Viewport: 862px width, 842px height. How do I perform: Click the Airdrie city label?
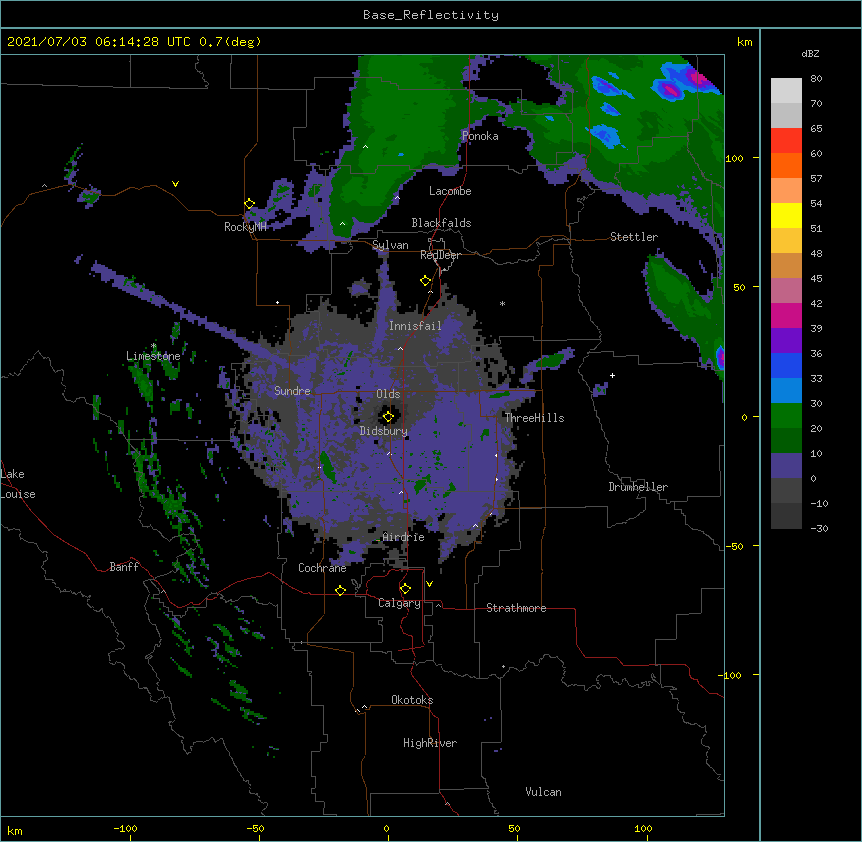pos(403,537)
